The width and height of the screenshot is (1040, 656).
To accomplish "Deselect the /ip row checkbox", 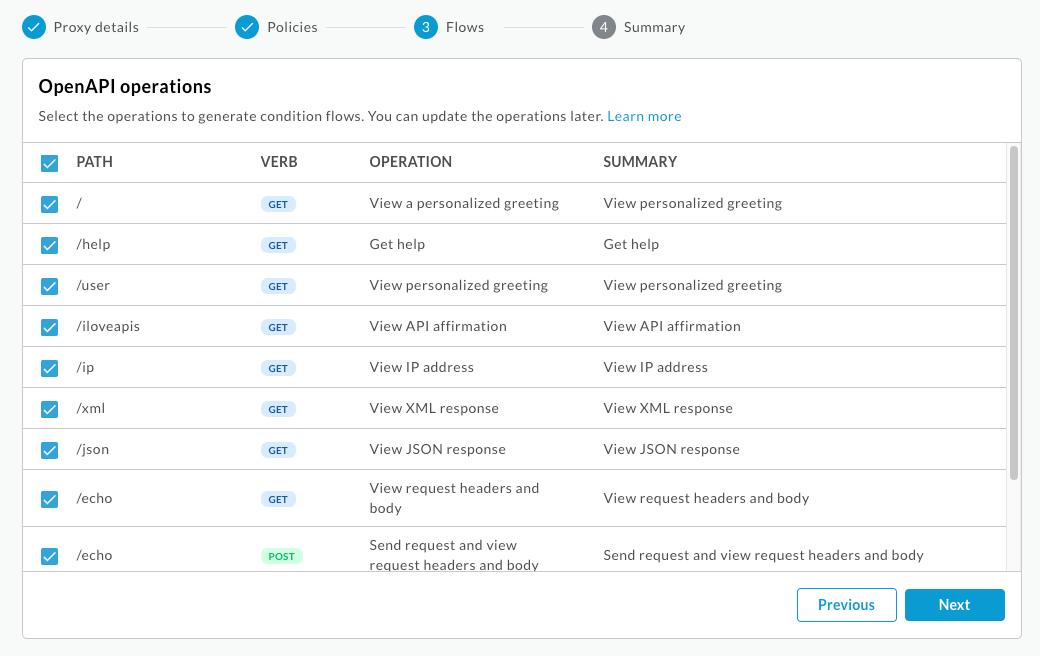I will 49,367.
